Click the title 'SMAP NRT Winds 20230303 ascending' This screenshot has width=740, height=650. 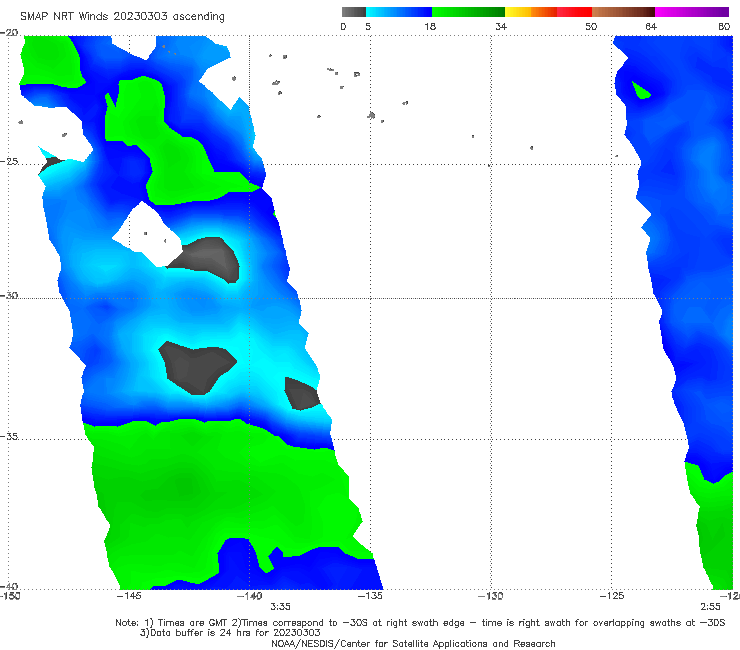tap(122, 16)
